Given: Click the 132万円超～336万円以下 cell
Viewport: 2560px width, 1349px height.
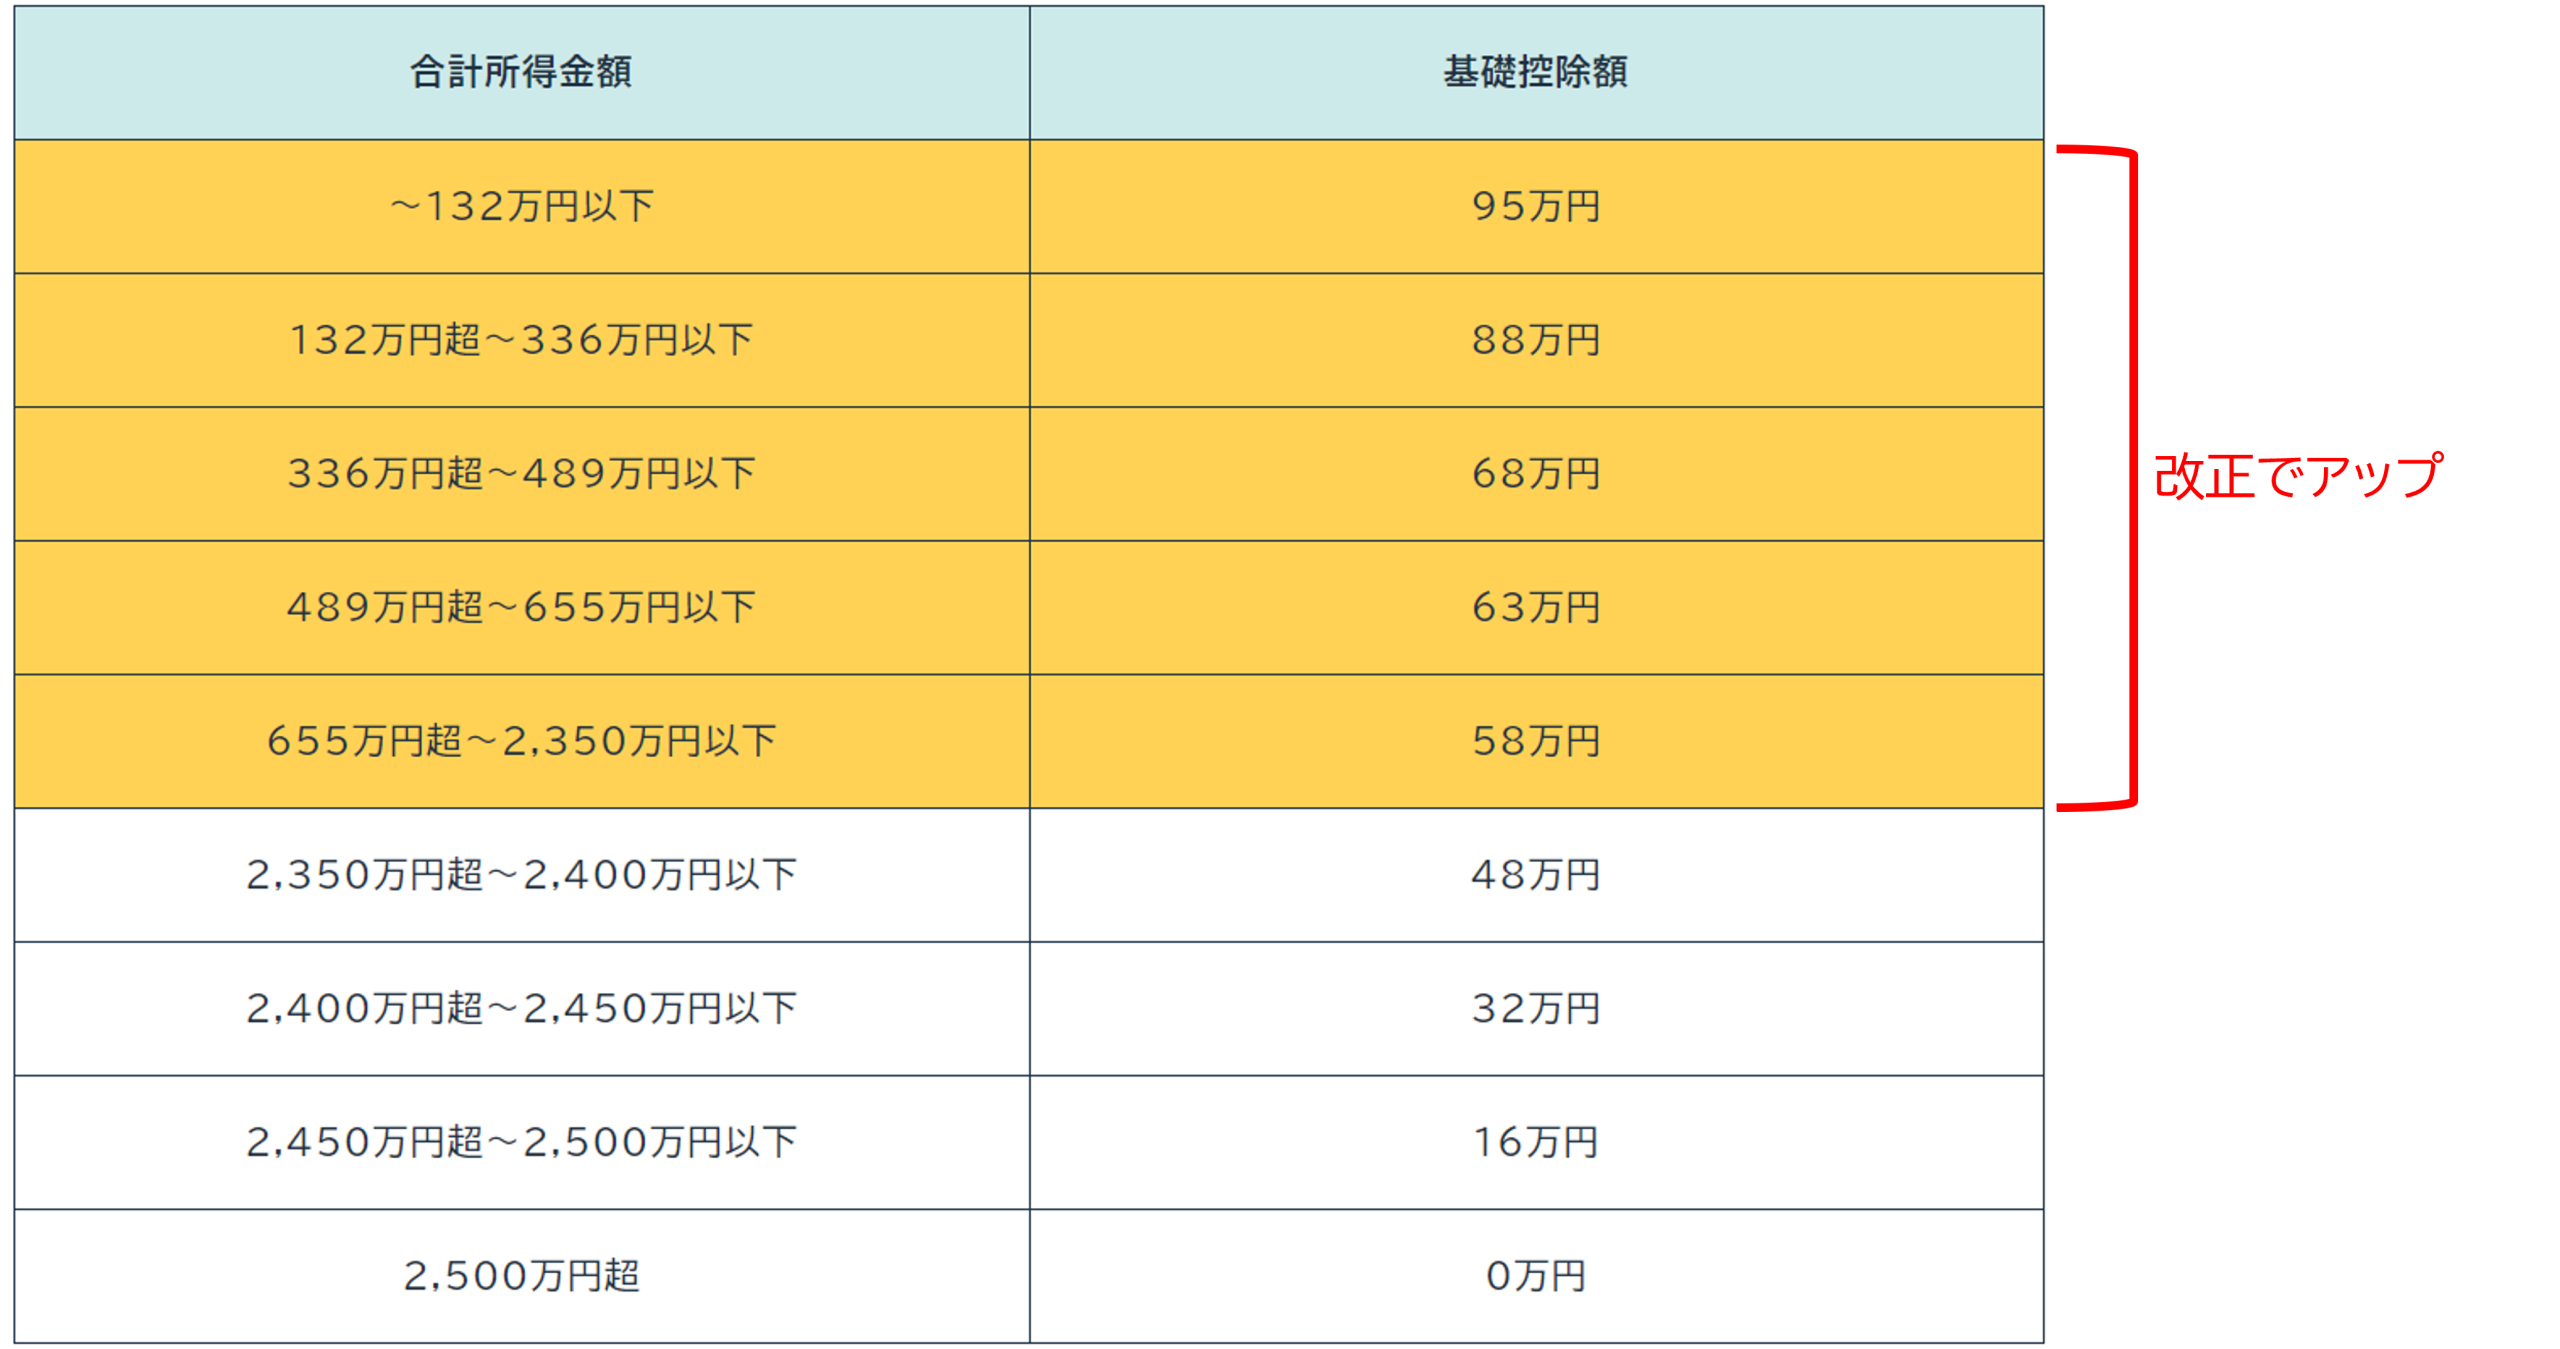Looking at the screenshot, I should [x=521, y=340].
